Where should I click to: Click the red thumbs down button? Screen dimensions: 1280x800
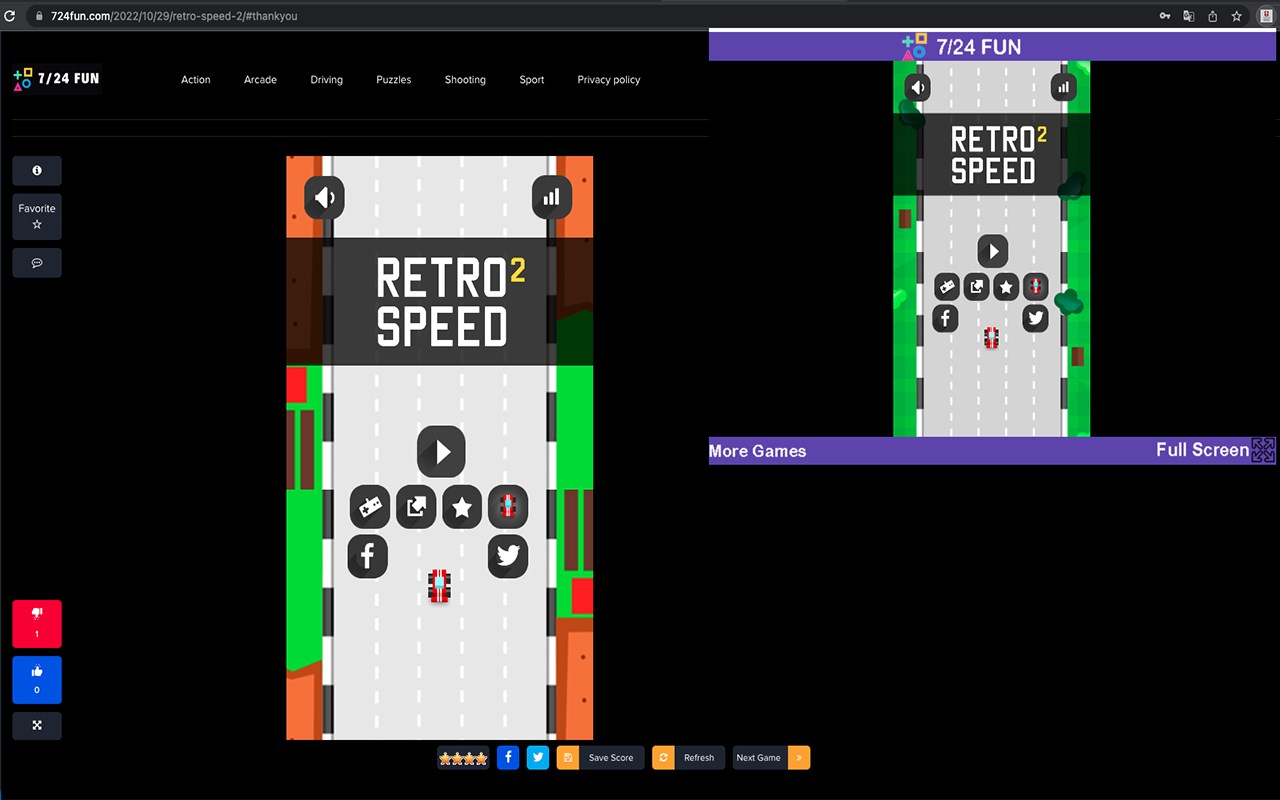click(37, 624)
